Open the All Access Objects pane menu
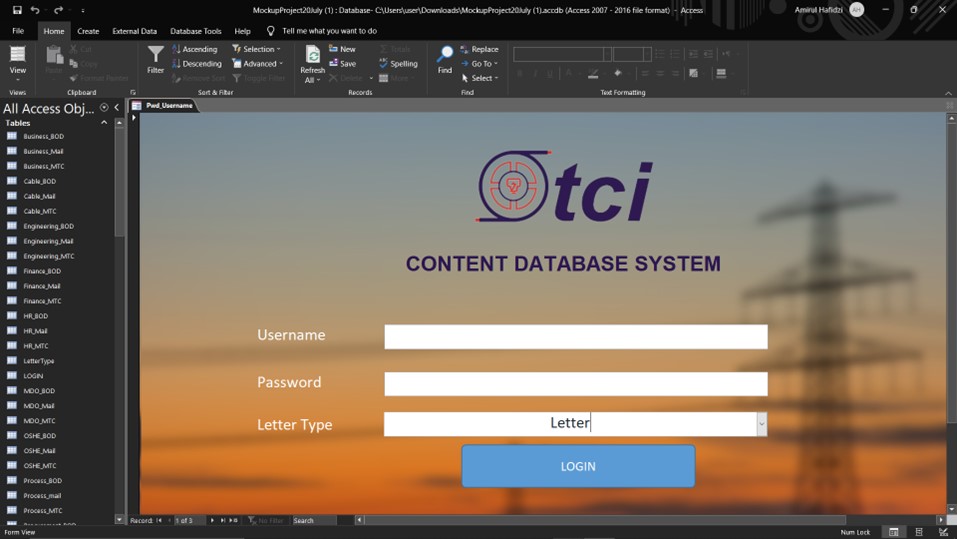The height and width of the screenshot is (539, 957). pyautogui.click(x=104, y=107)
